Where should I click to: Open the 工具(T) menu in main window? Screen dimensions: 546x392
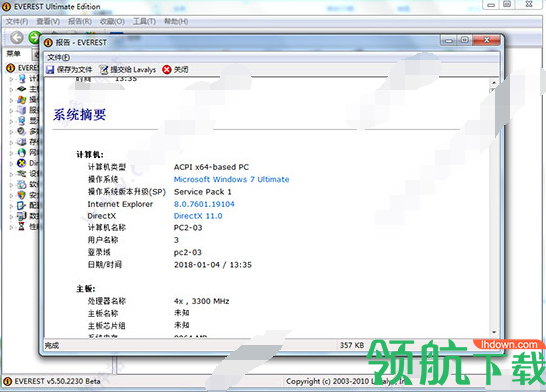[144, 22]
